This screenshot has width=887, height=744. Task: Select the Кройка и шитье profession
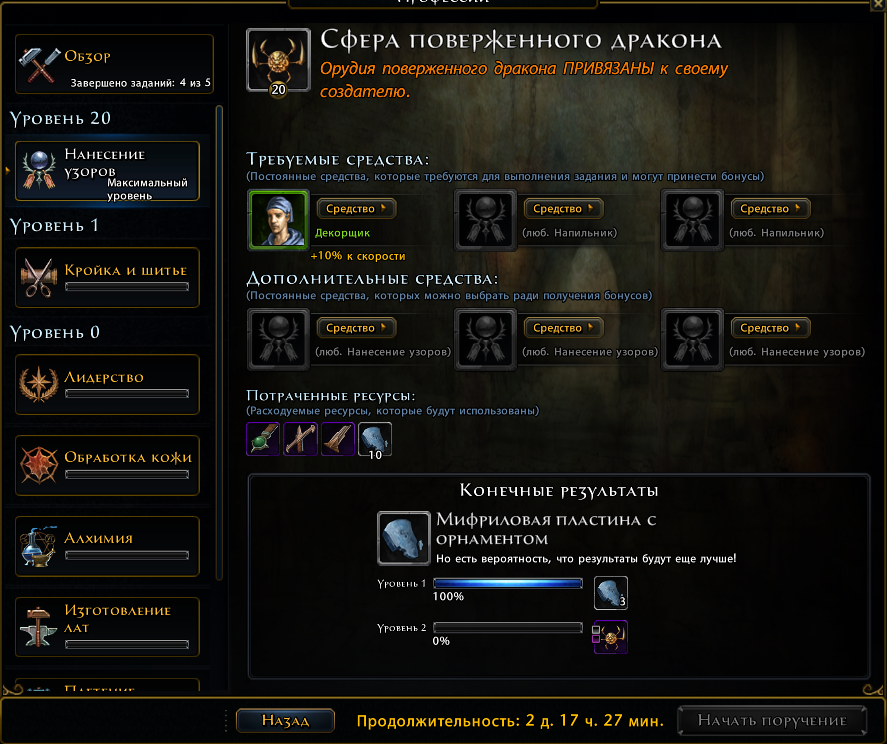coord(107,277)
